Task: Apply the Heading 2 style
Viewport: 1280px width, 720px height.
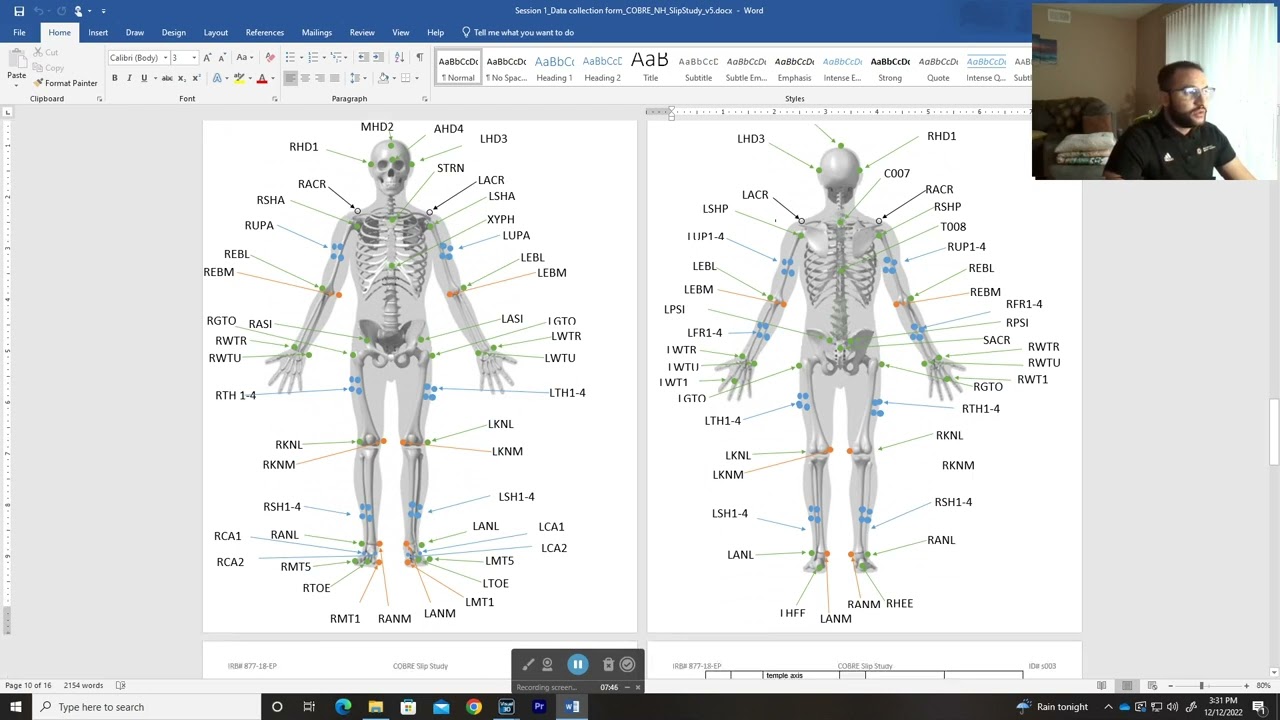Action: pyautogui.click(x=602, y=68)
